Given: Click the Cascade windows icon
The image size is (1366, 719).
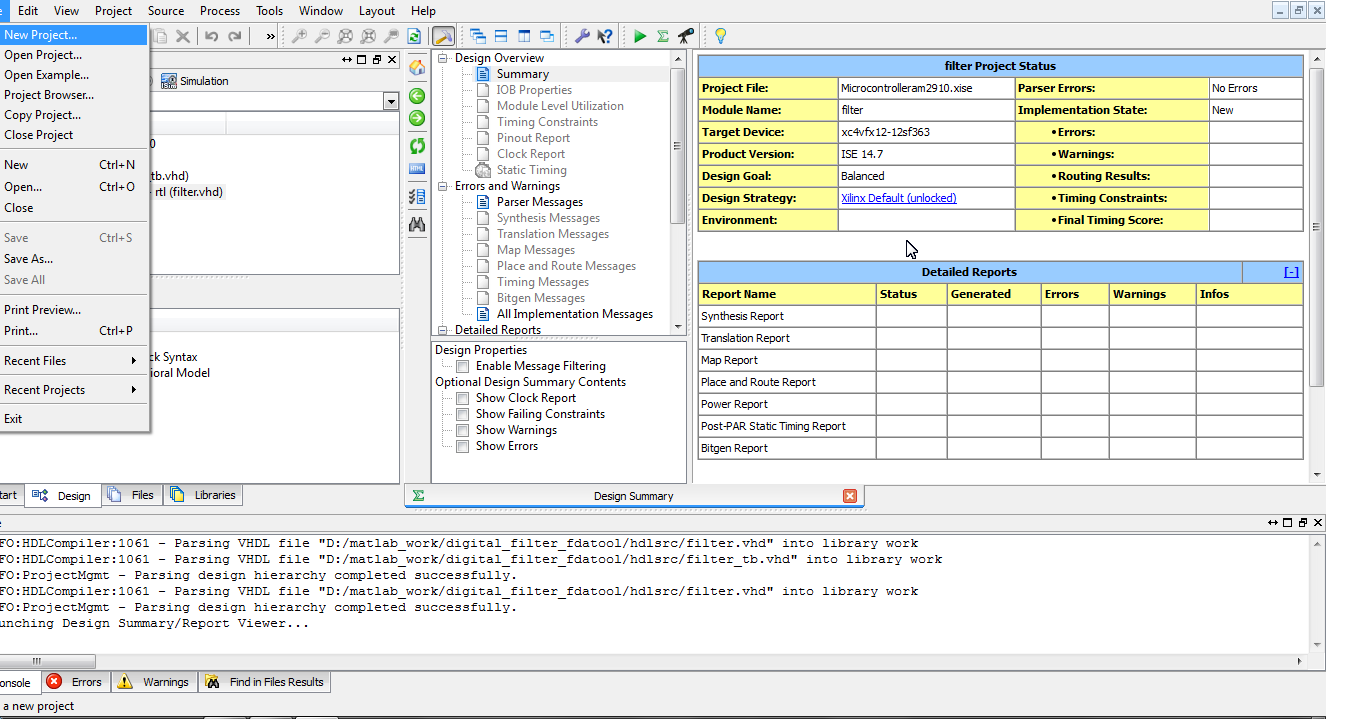Looking at the screenshot, I should pyautogui.click(x=477, y=36).
